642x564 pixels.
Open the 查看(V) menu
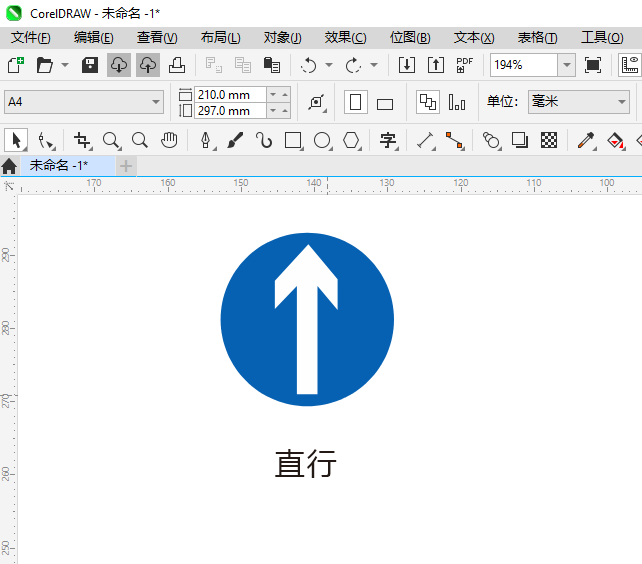(x=157, y=38)
